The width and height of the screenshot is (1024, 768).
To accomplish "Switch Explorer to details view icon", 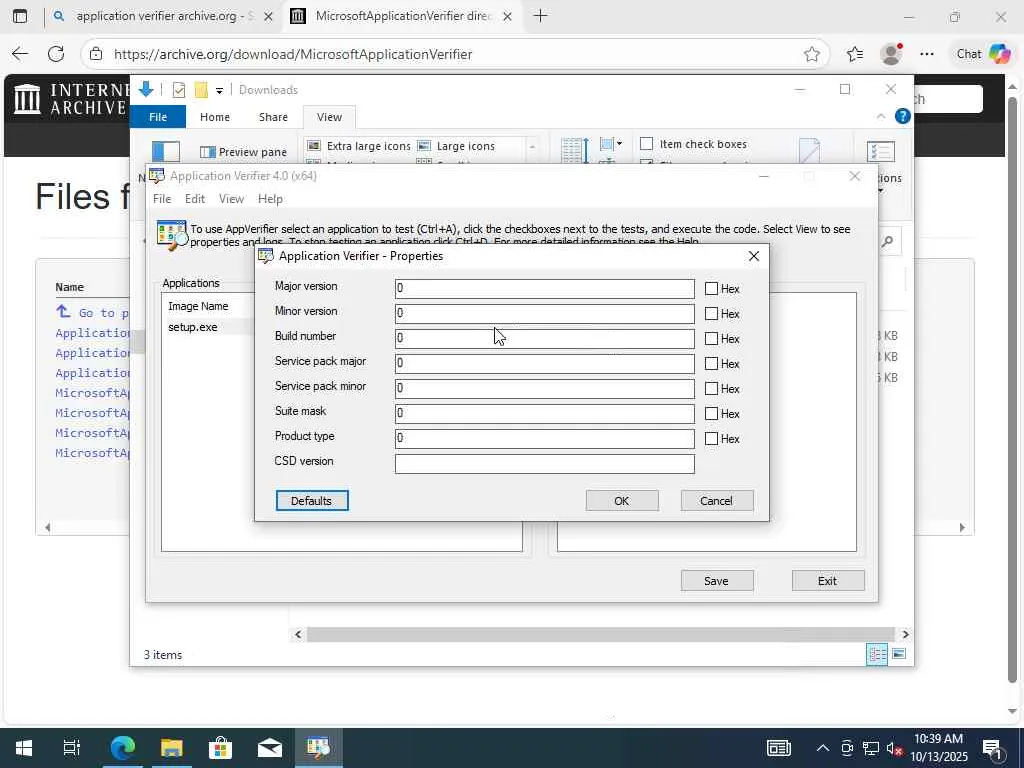I will click(x=877, y=654).
